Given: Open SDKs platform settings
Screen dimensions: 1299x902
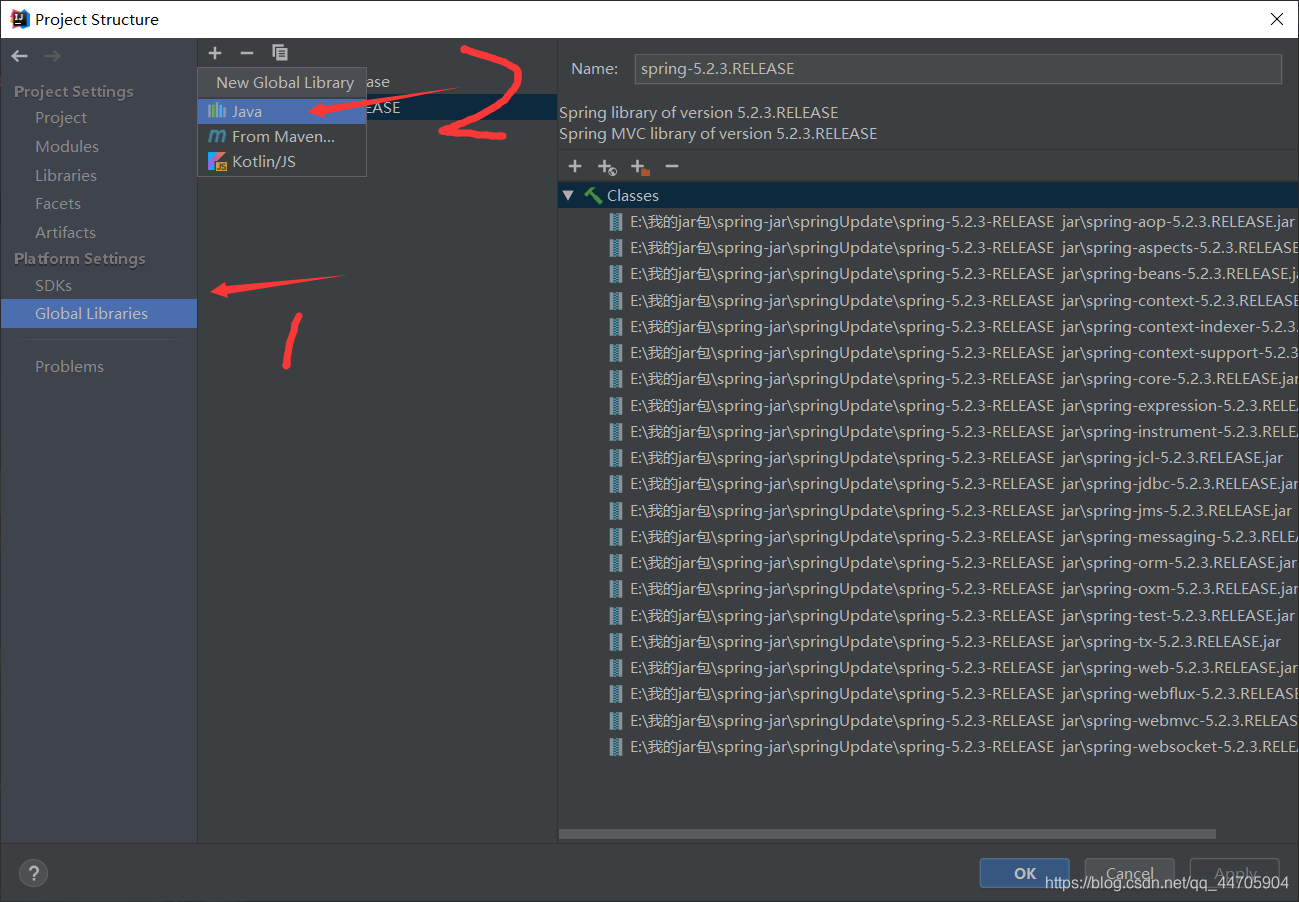Looking at the screenshot, I should click(x=53, y=285).
